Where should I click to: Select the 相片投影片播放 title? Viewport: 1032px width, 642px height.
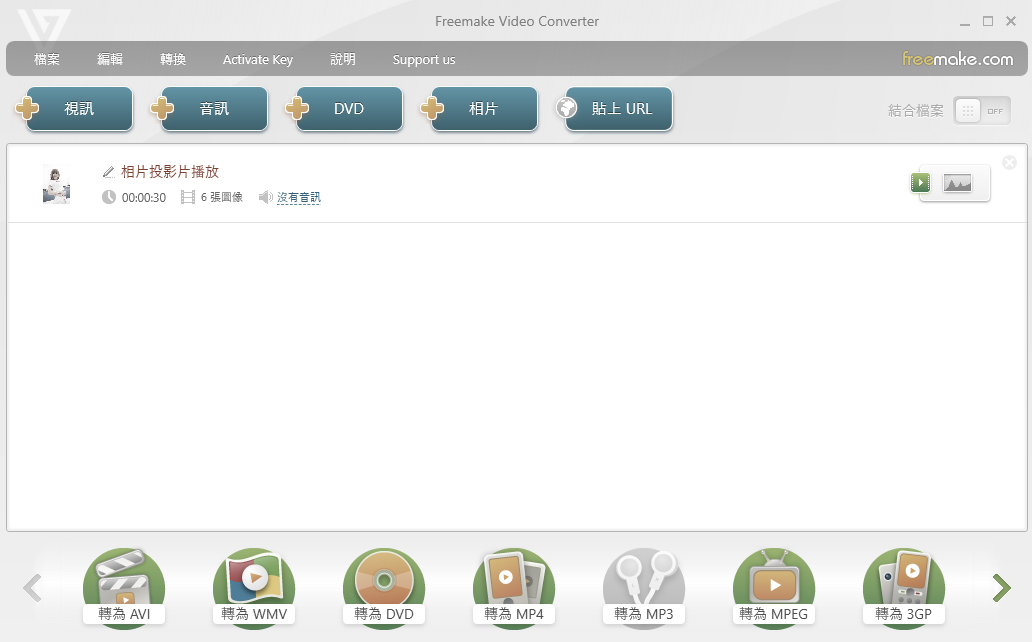(x=170, y=172)
